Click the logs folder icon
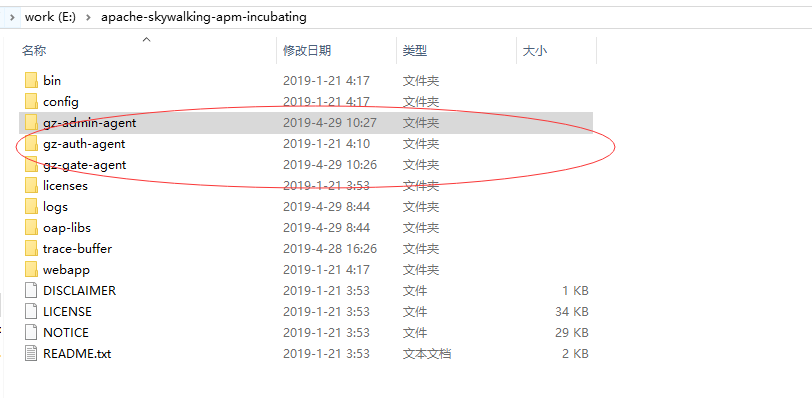The height and width of the screenshot is (398, 812). (x=31, y=207)
